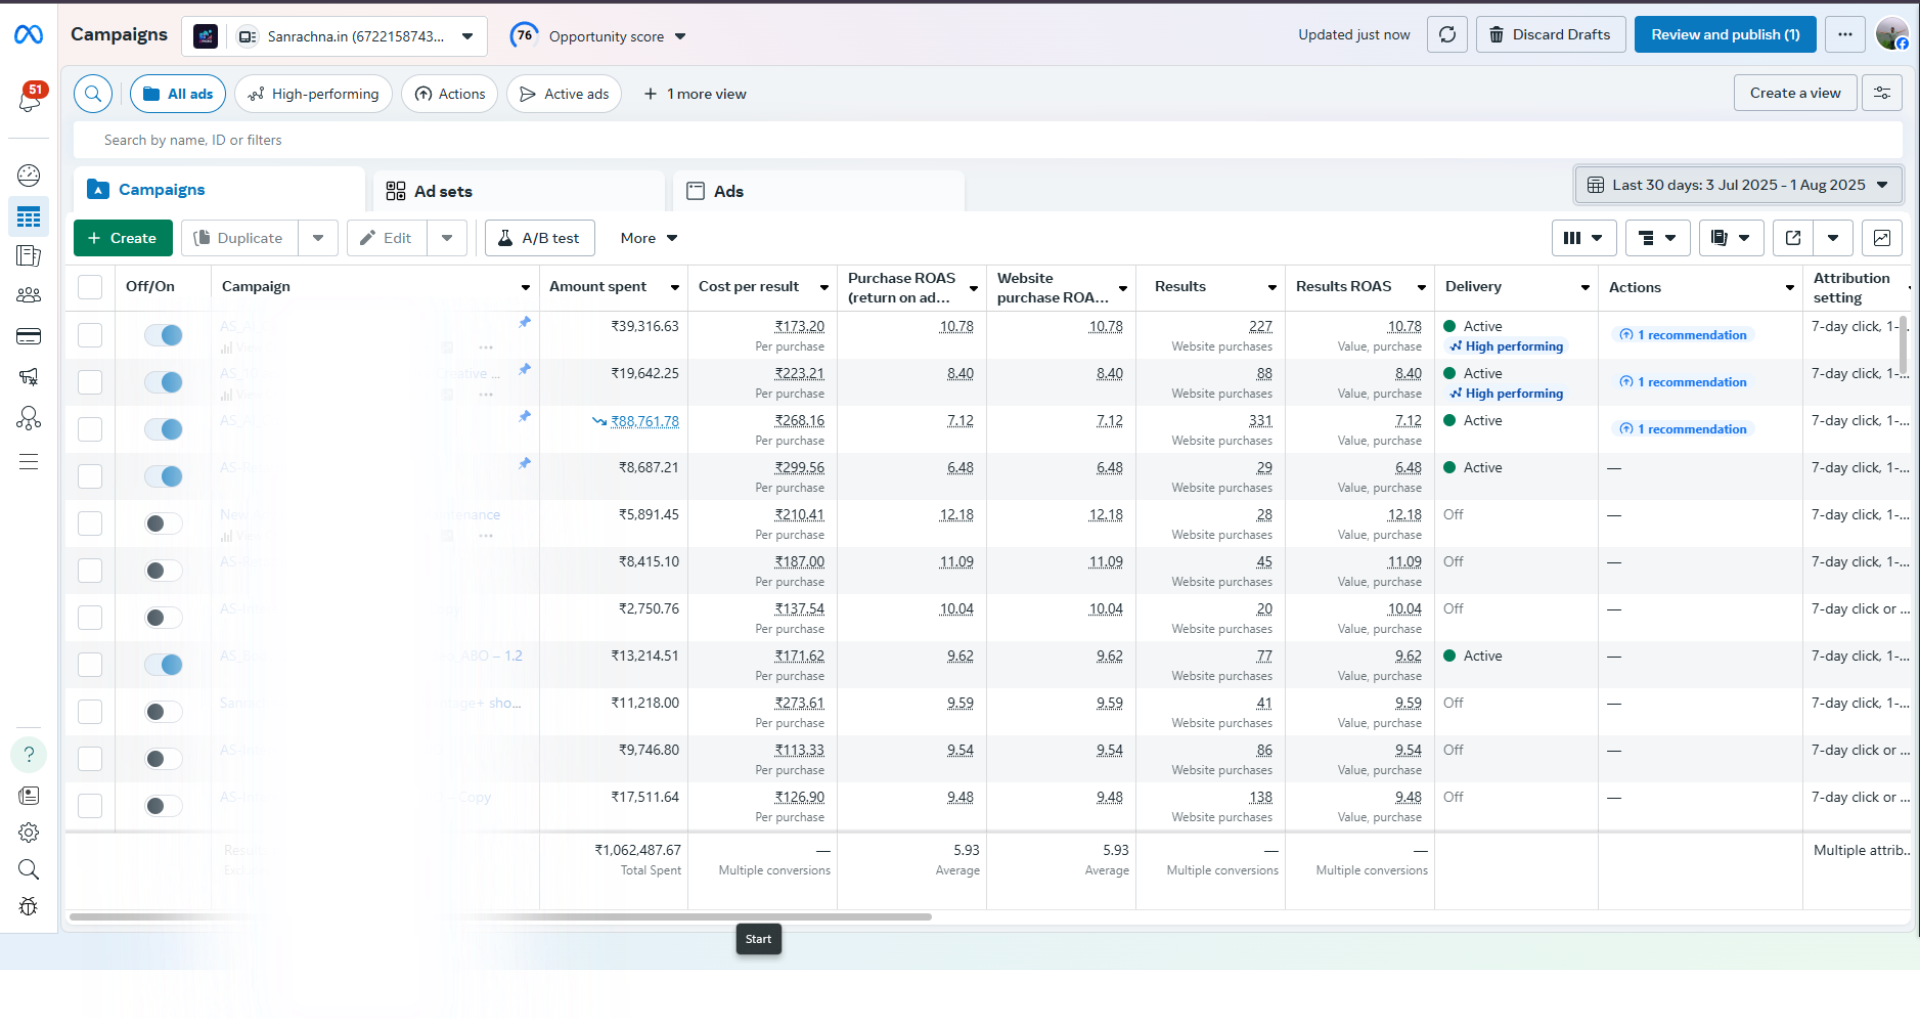Screen dimensions: 1920x1032
Task: Turn on the ₹17,511.64 campaign toggle
Action: pos(163,805)
